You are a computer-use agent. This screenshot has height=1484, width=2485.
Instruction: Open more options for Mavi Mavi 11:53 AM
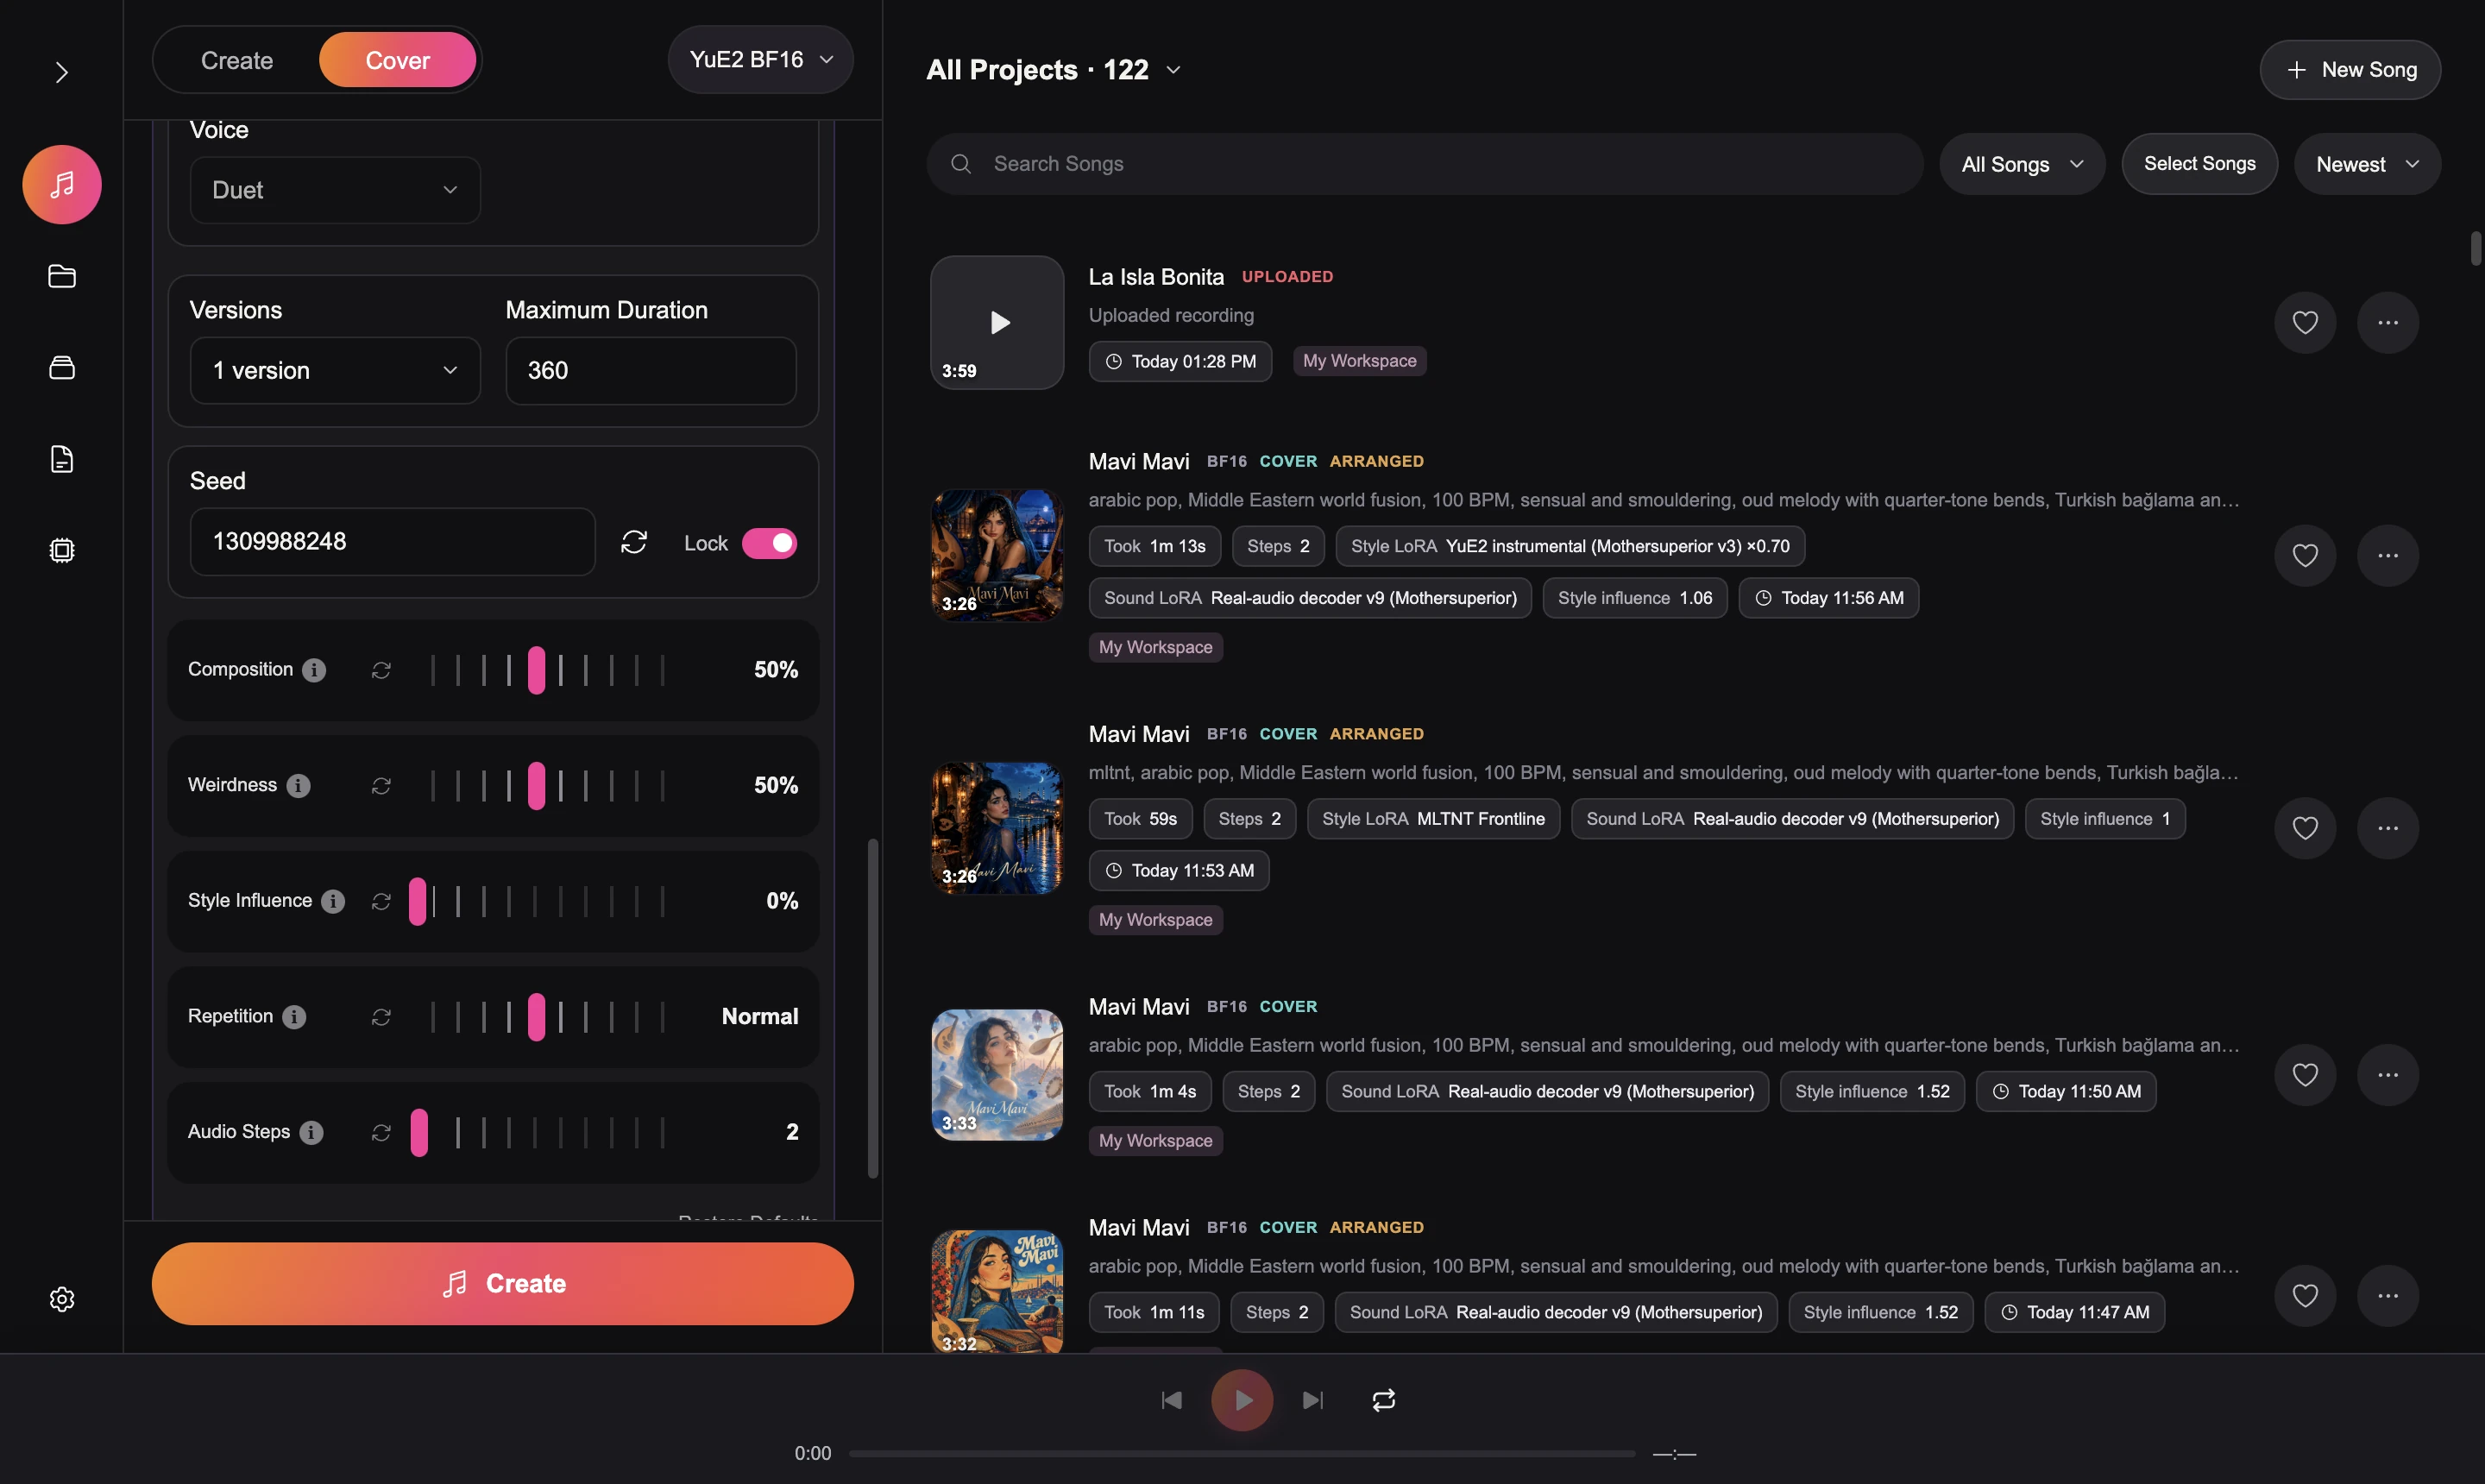coord(2388,828)
